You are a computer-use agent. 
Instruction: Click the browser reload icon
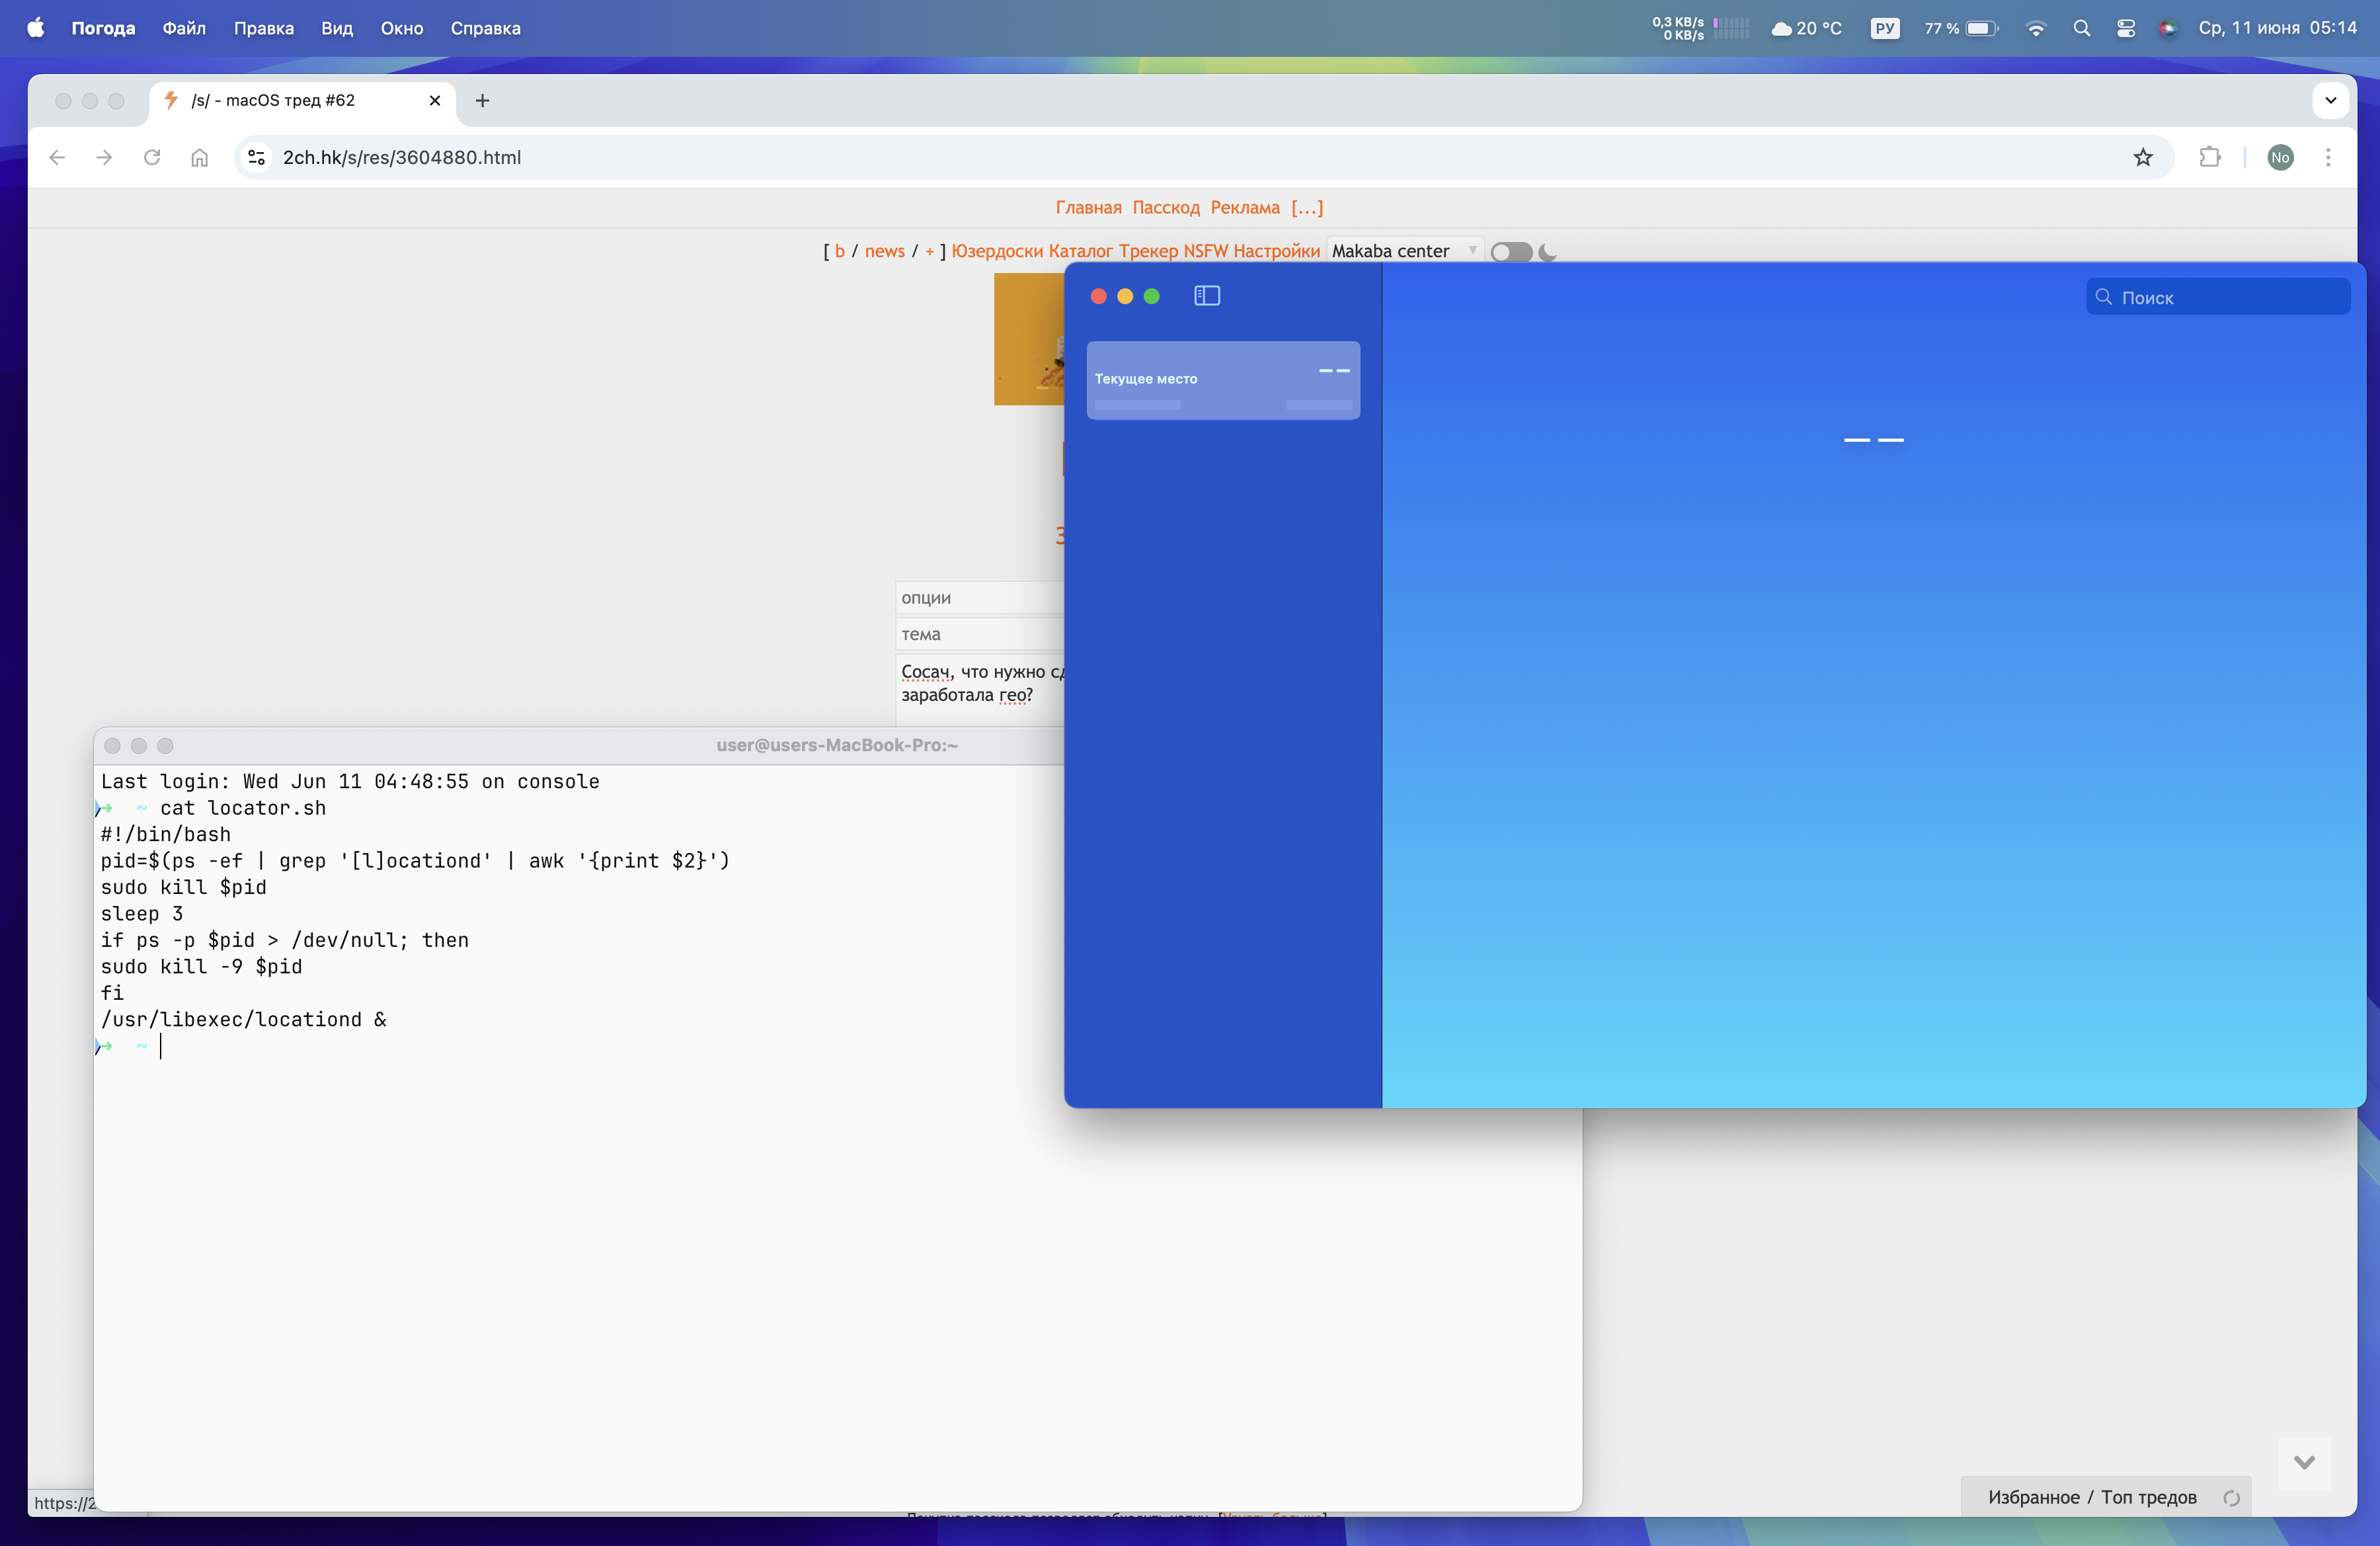pos(152,157)
